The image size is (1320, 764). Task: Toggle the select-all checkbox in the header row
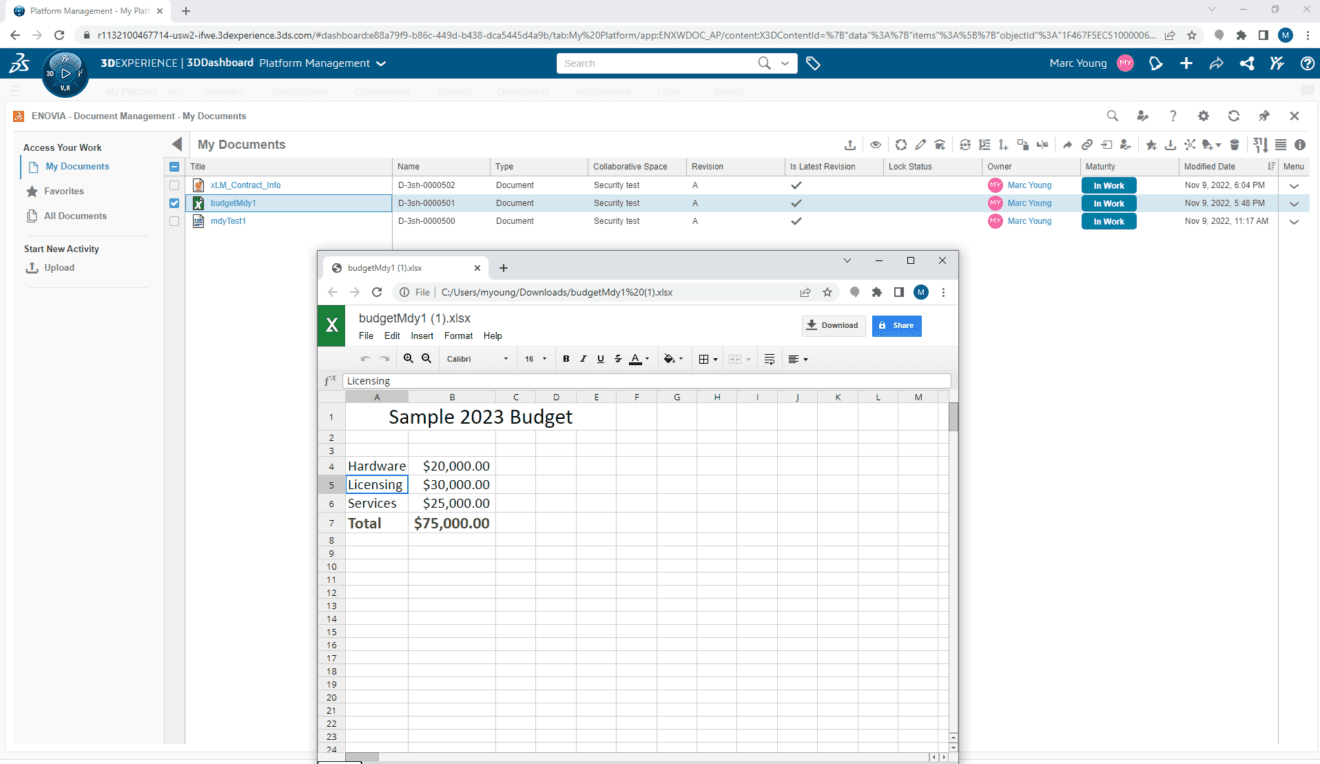pyautogui.click(x=174, y=166)
